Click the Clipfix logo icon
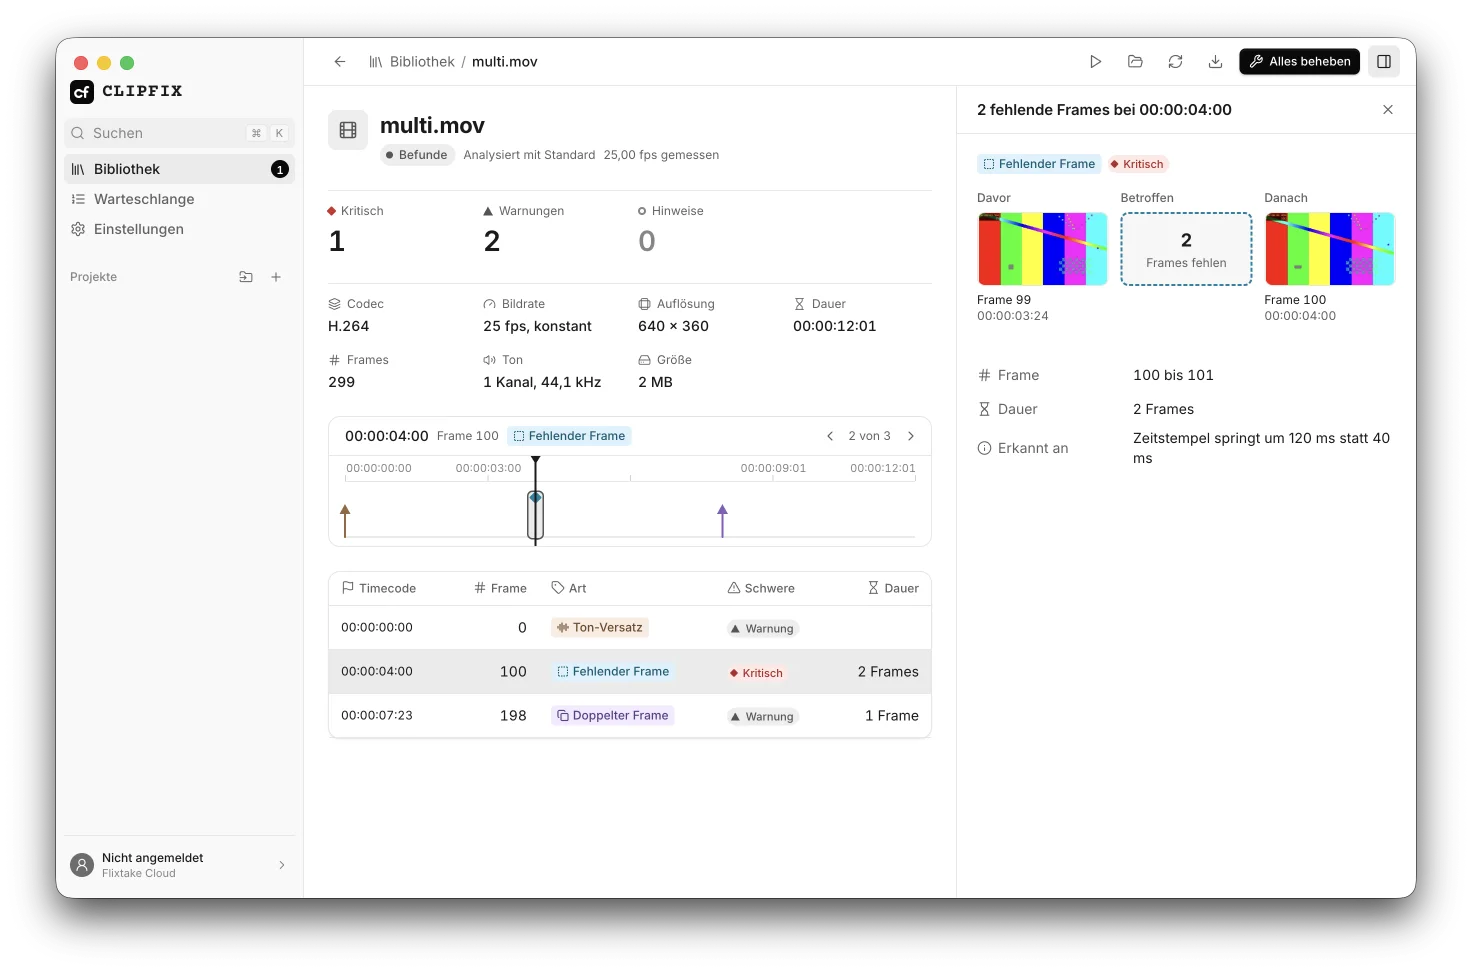Screen dimensions: 1472x972 point(82,92)
